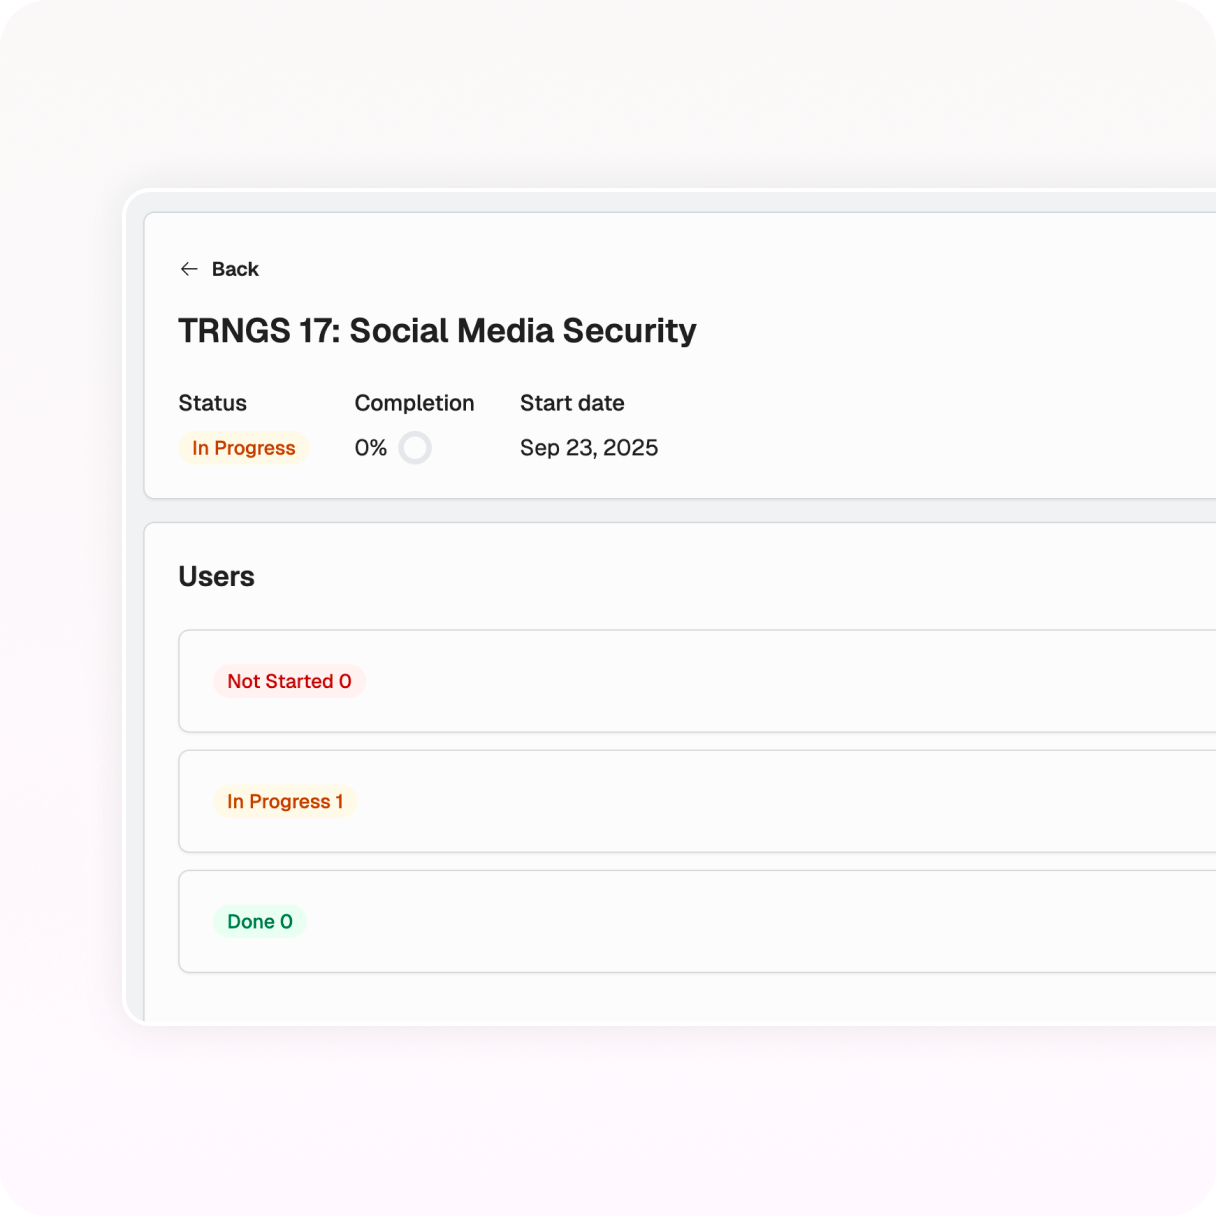
Task: Click the "Status" field label
Action: pyautogui.click(x=212, y=403)
